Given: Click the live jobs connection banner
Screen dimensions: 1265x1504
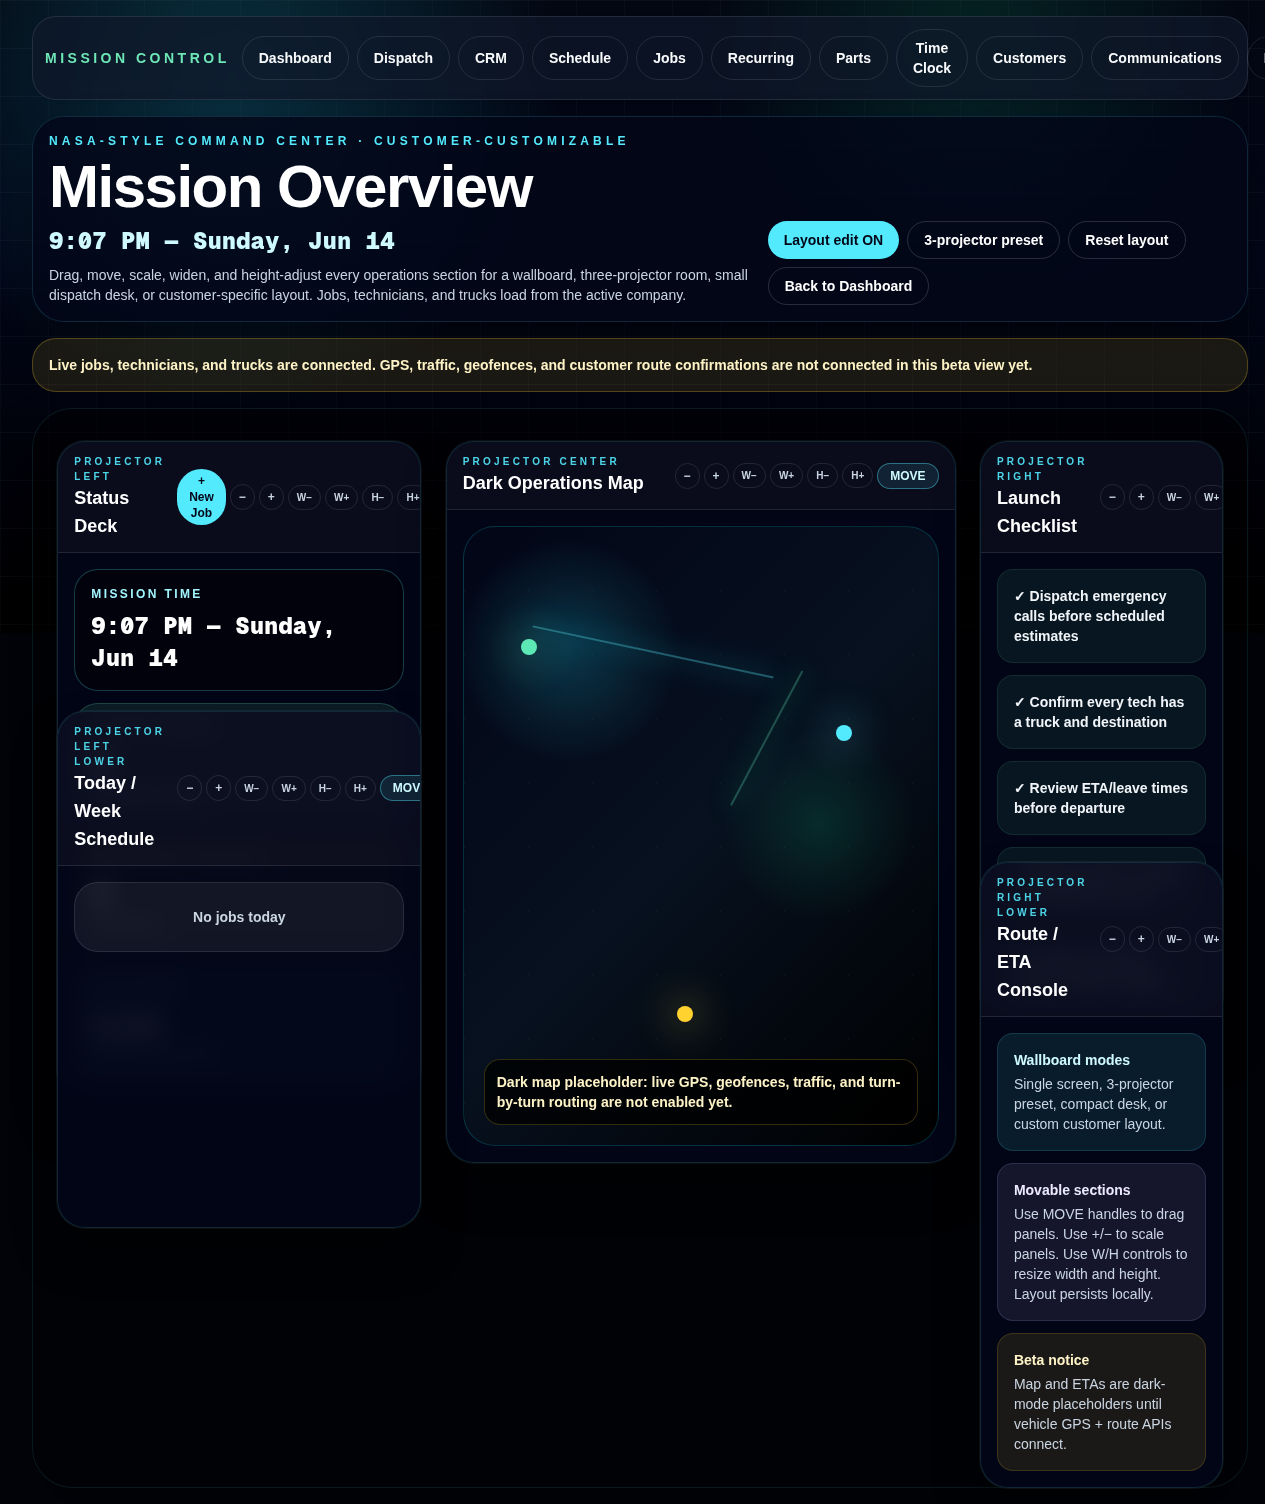Looking at the screenshot, I should coord(640,365).
